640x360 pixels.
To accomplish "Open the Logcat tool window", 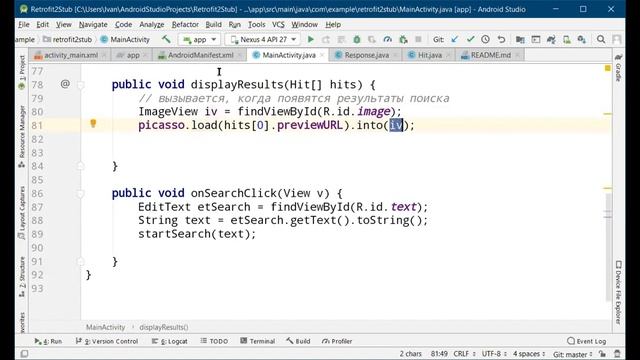I will click(169, 341).
